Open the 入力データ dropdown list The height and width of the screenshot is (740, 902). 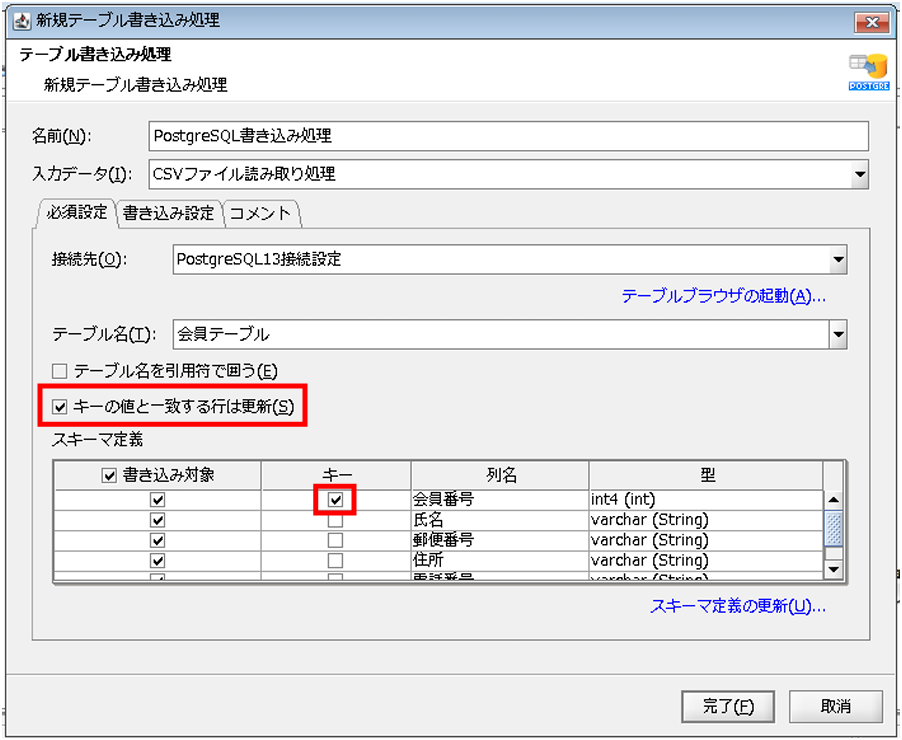click(x=859, y=174)
